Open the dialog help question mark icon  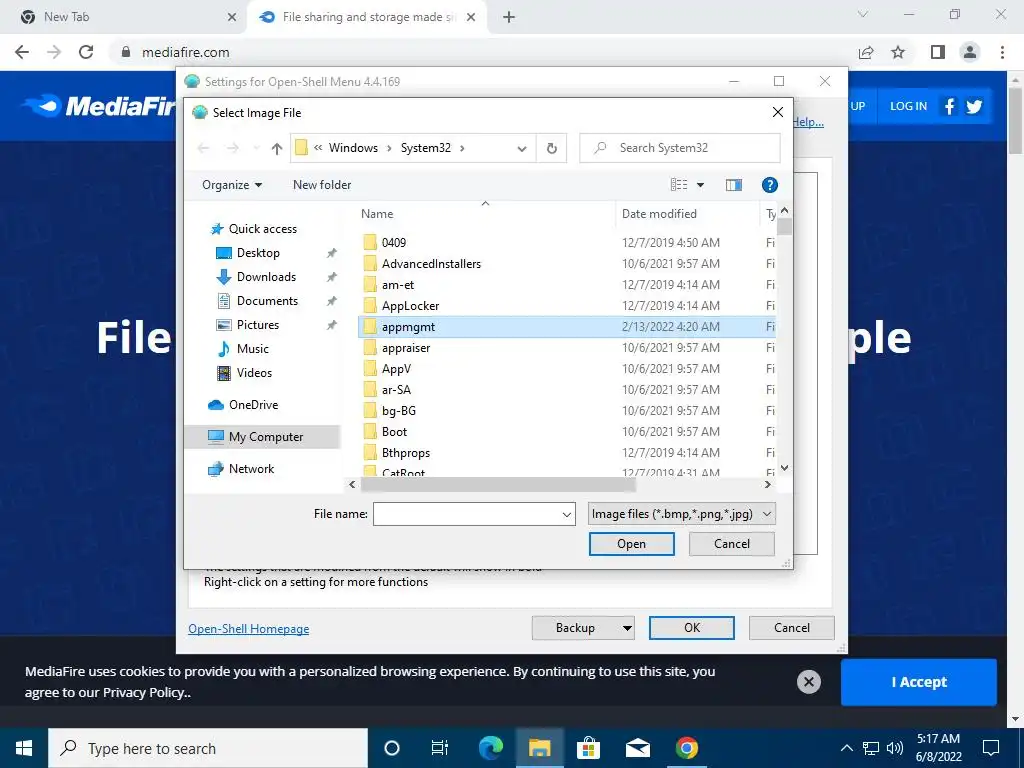[769, 185]
